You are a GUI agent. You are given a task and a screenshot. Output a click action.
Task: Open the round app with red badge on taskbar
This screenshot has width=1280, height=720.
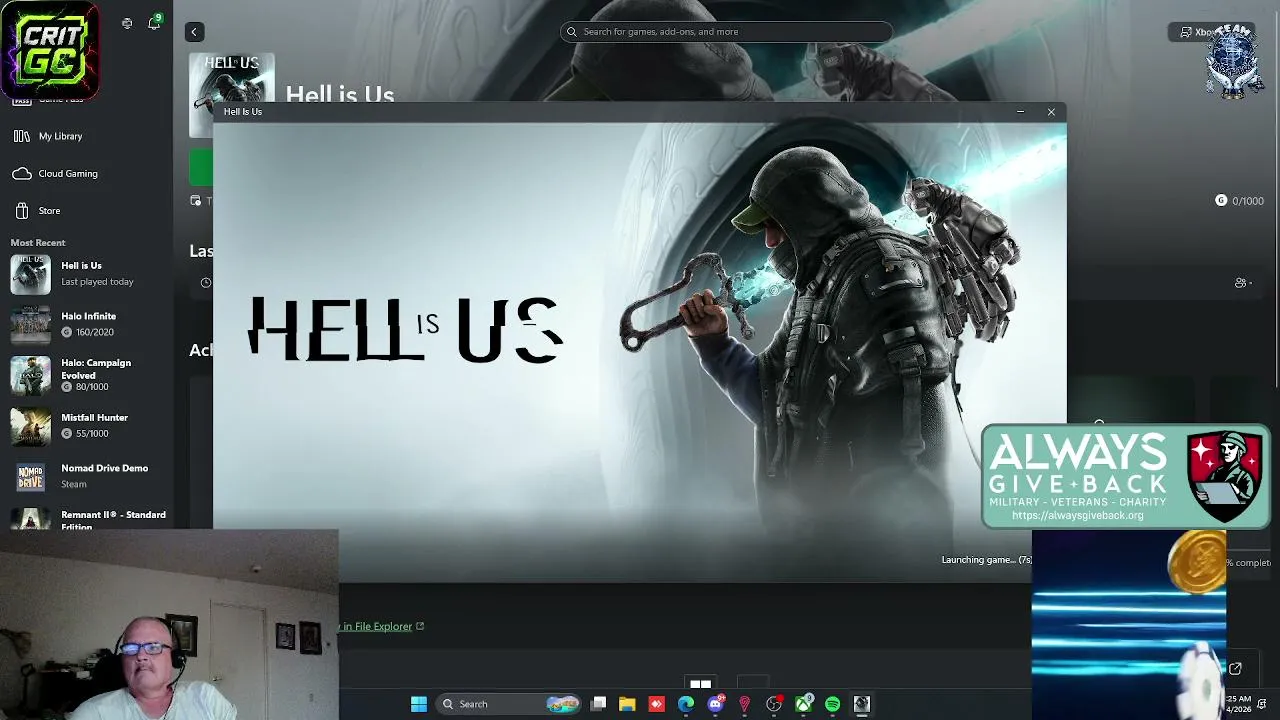click(774, 704)
